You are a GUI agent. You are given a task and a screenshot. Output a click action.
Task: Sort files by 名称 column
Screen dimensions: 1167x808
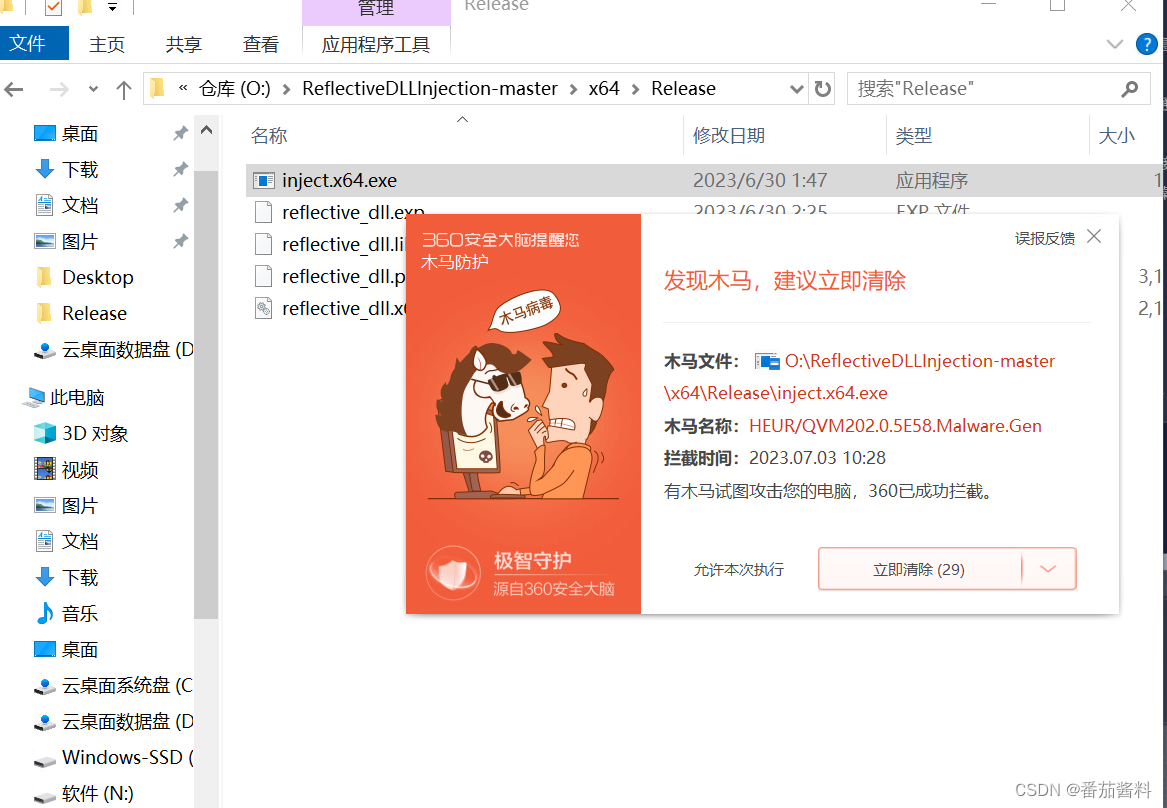pos(269,136)
